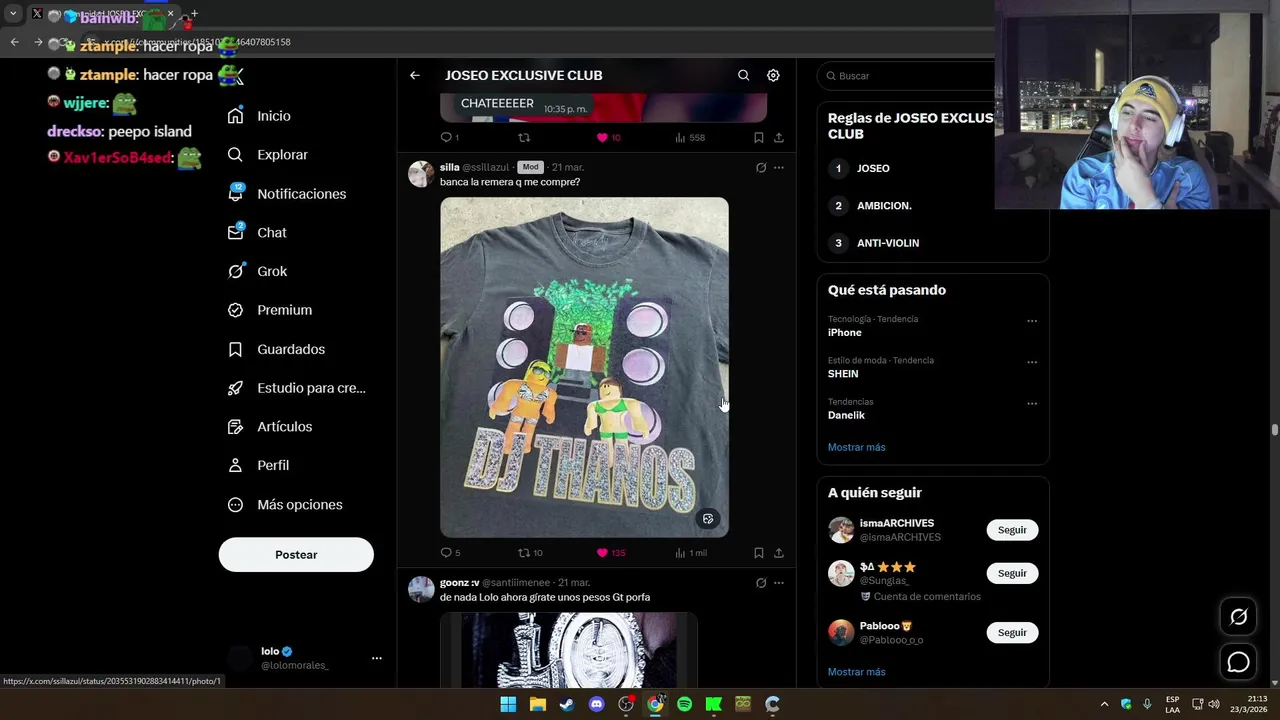Open account menu dots next to lolo
1280x720 pixels.
[376, 658]
